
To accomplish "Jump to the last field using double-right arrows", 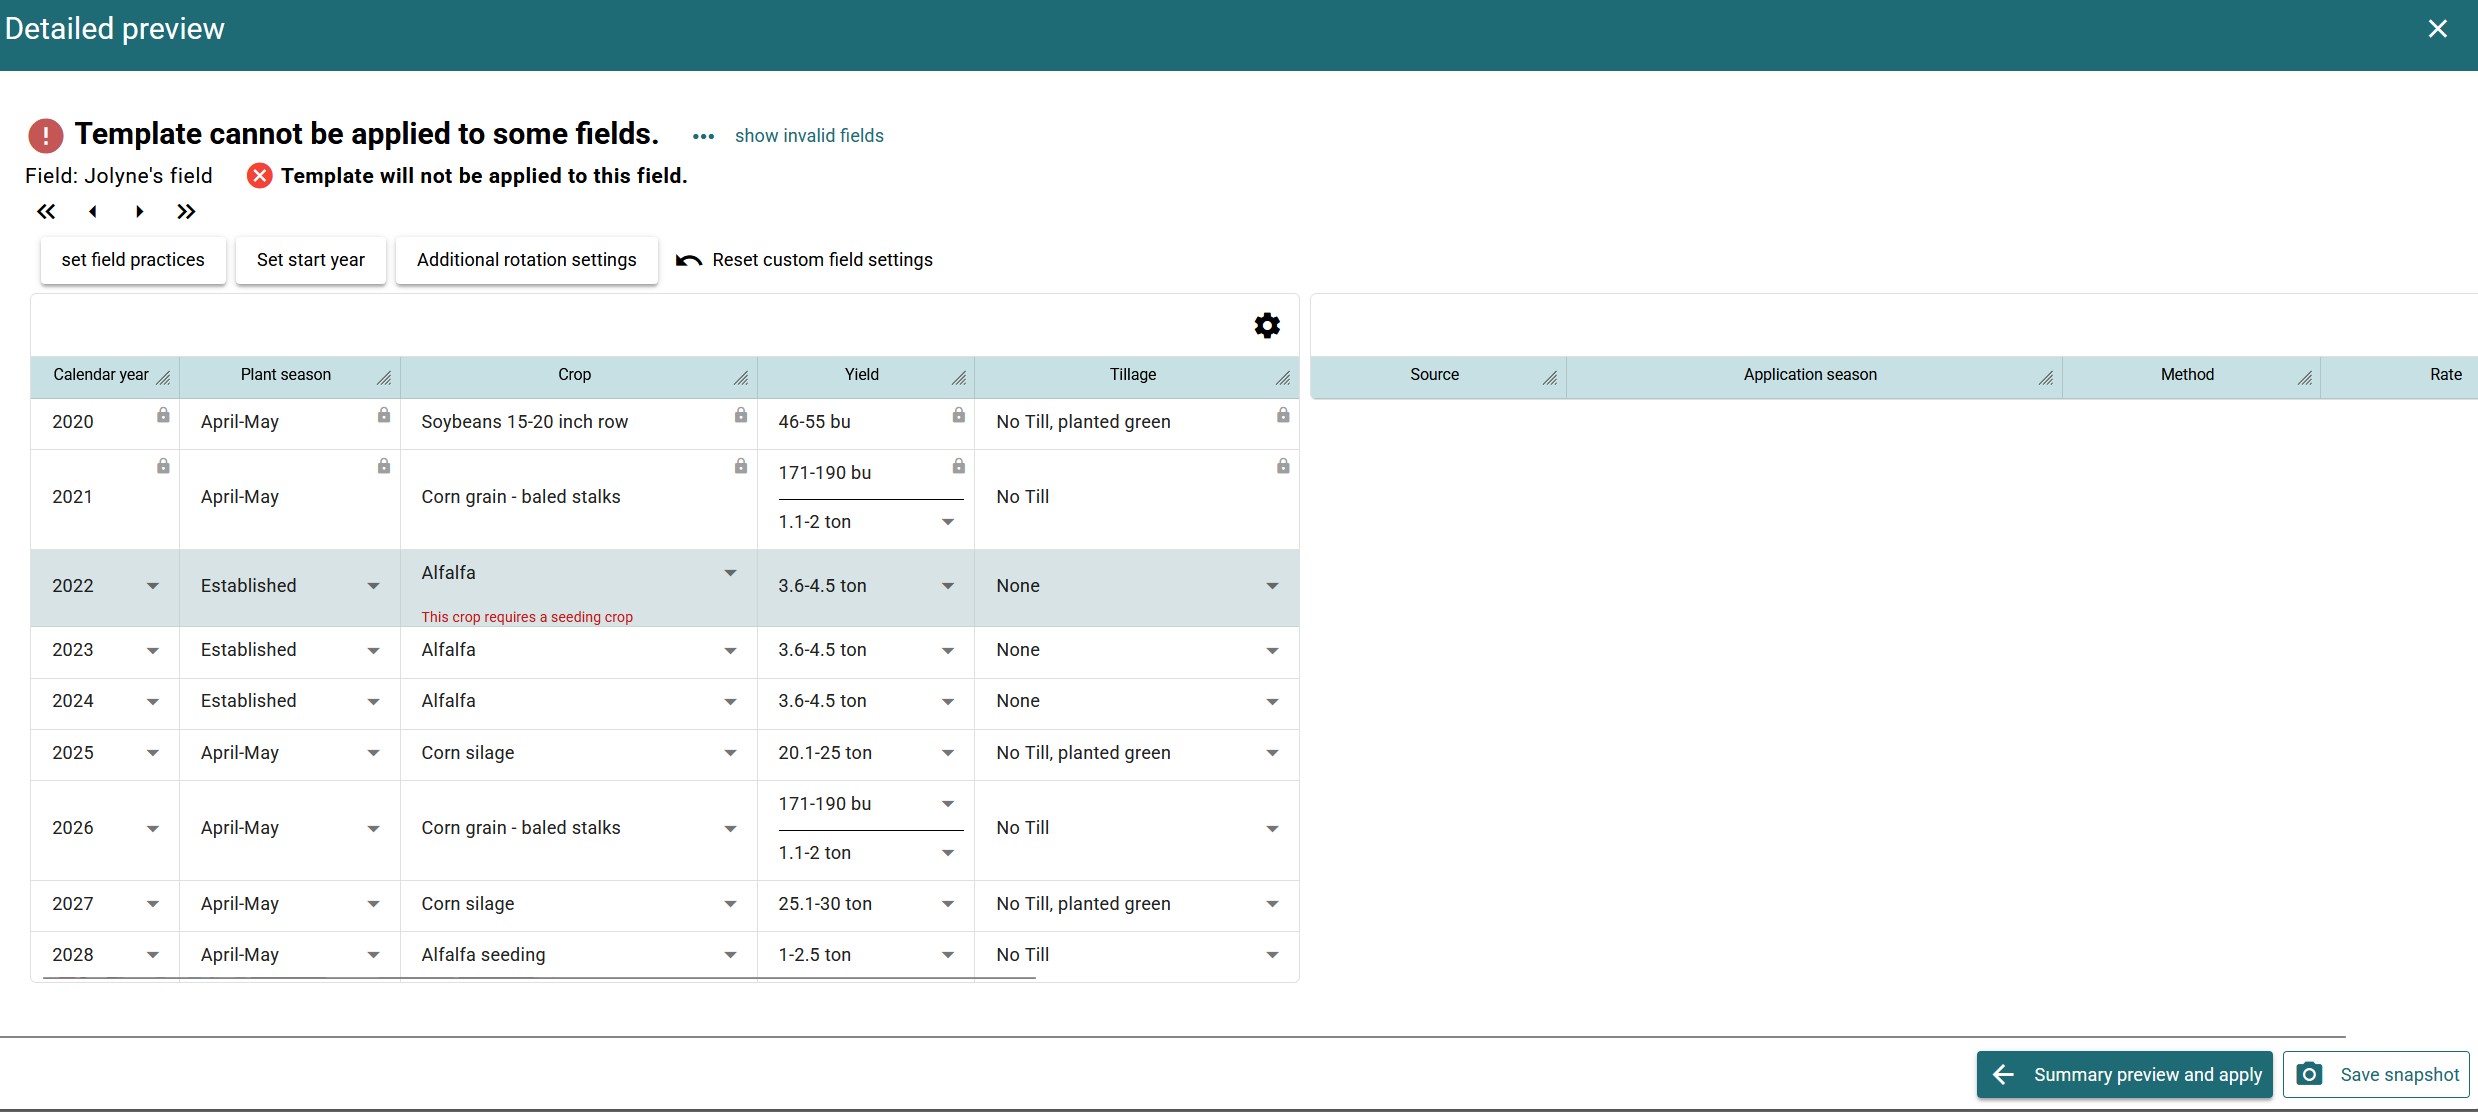I will pyautogui.click(x=186, y=212).
